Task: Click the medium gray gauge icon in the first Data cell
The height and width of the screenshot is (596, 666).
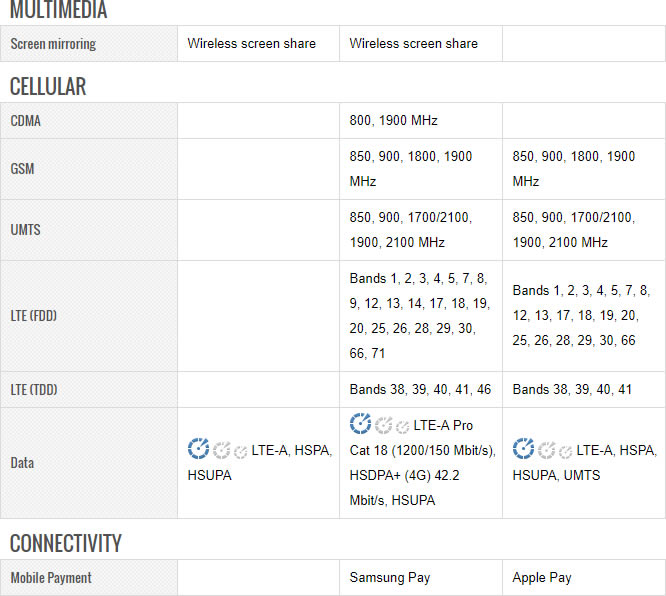Action: 221,451
